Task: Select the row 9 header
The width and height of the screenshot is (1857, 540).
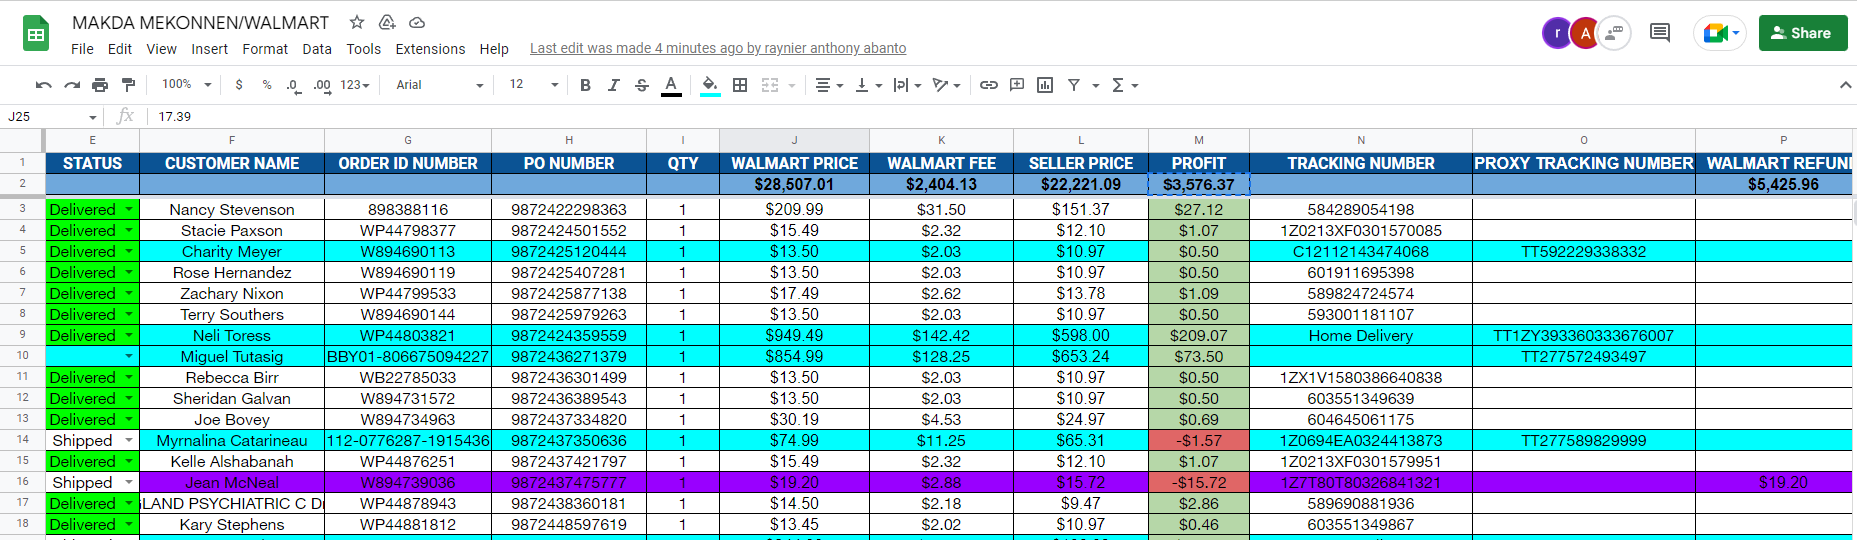Action: coord(22,335)
